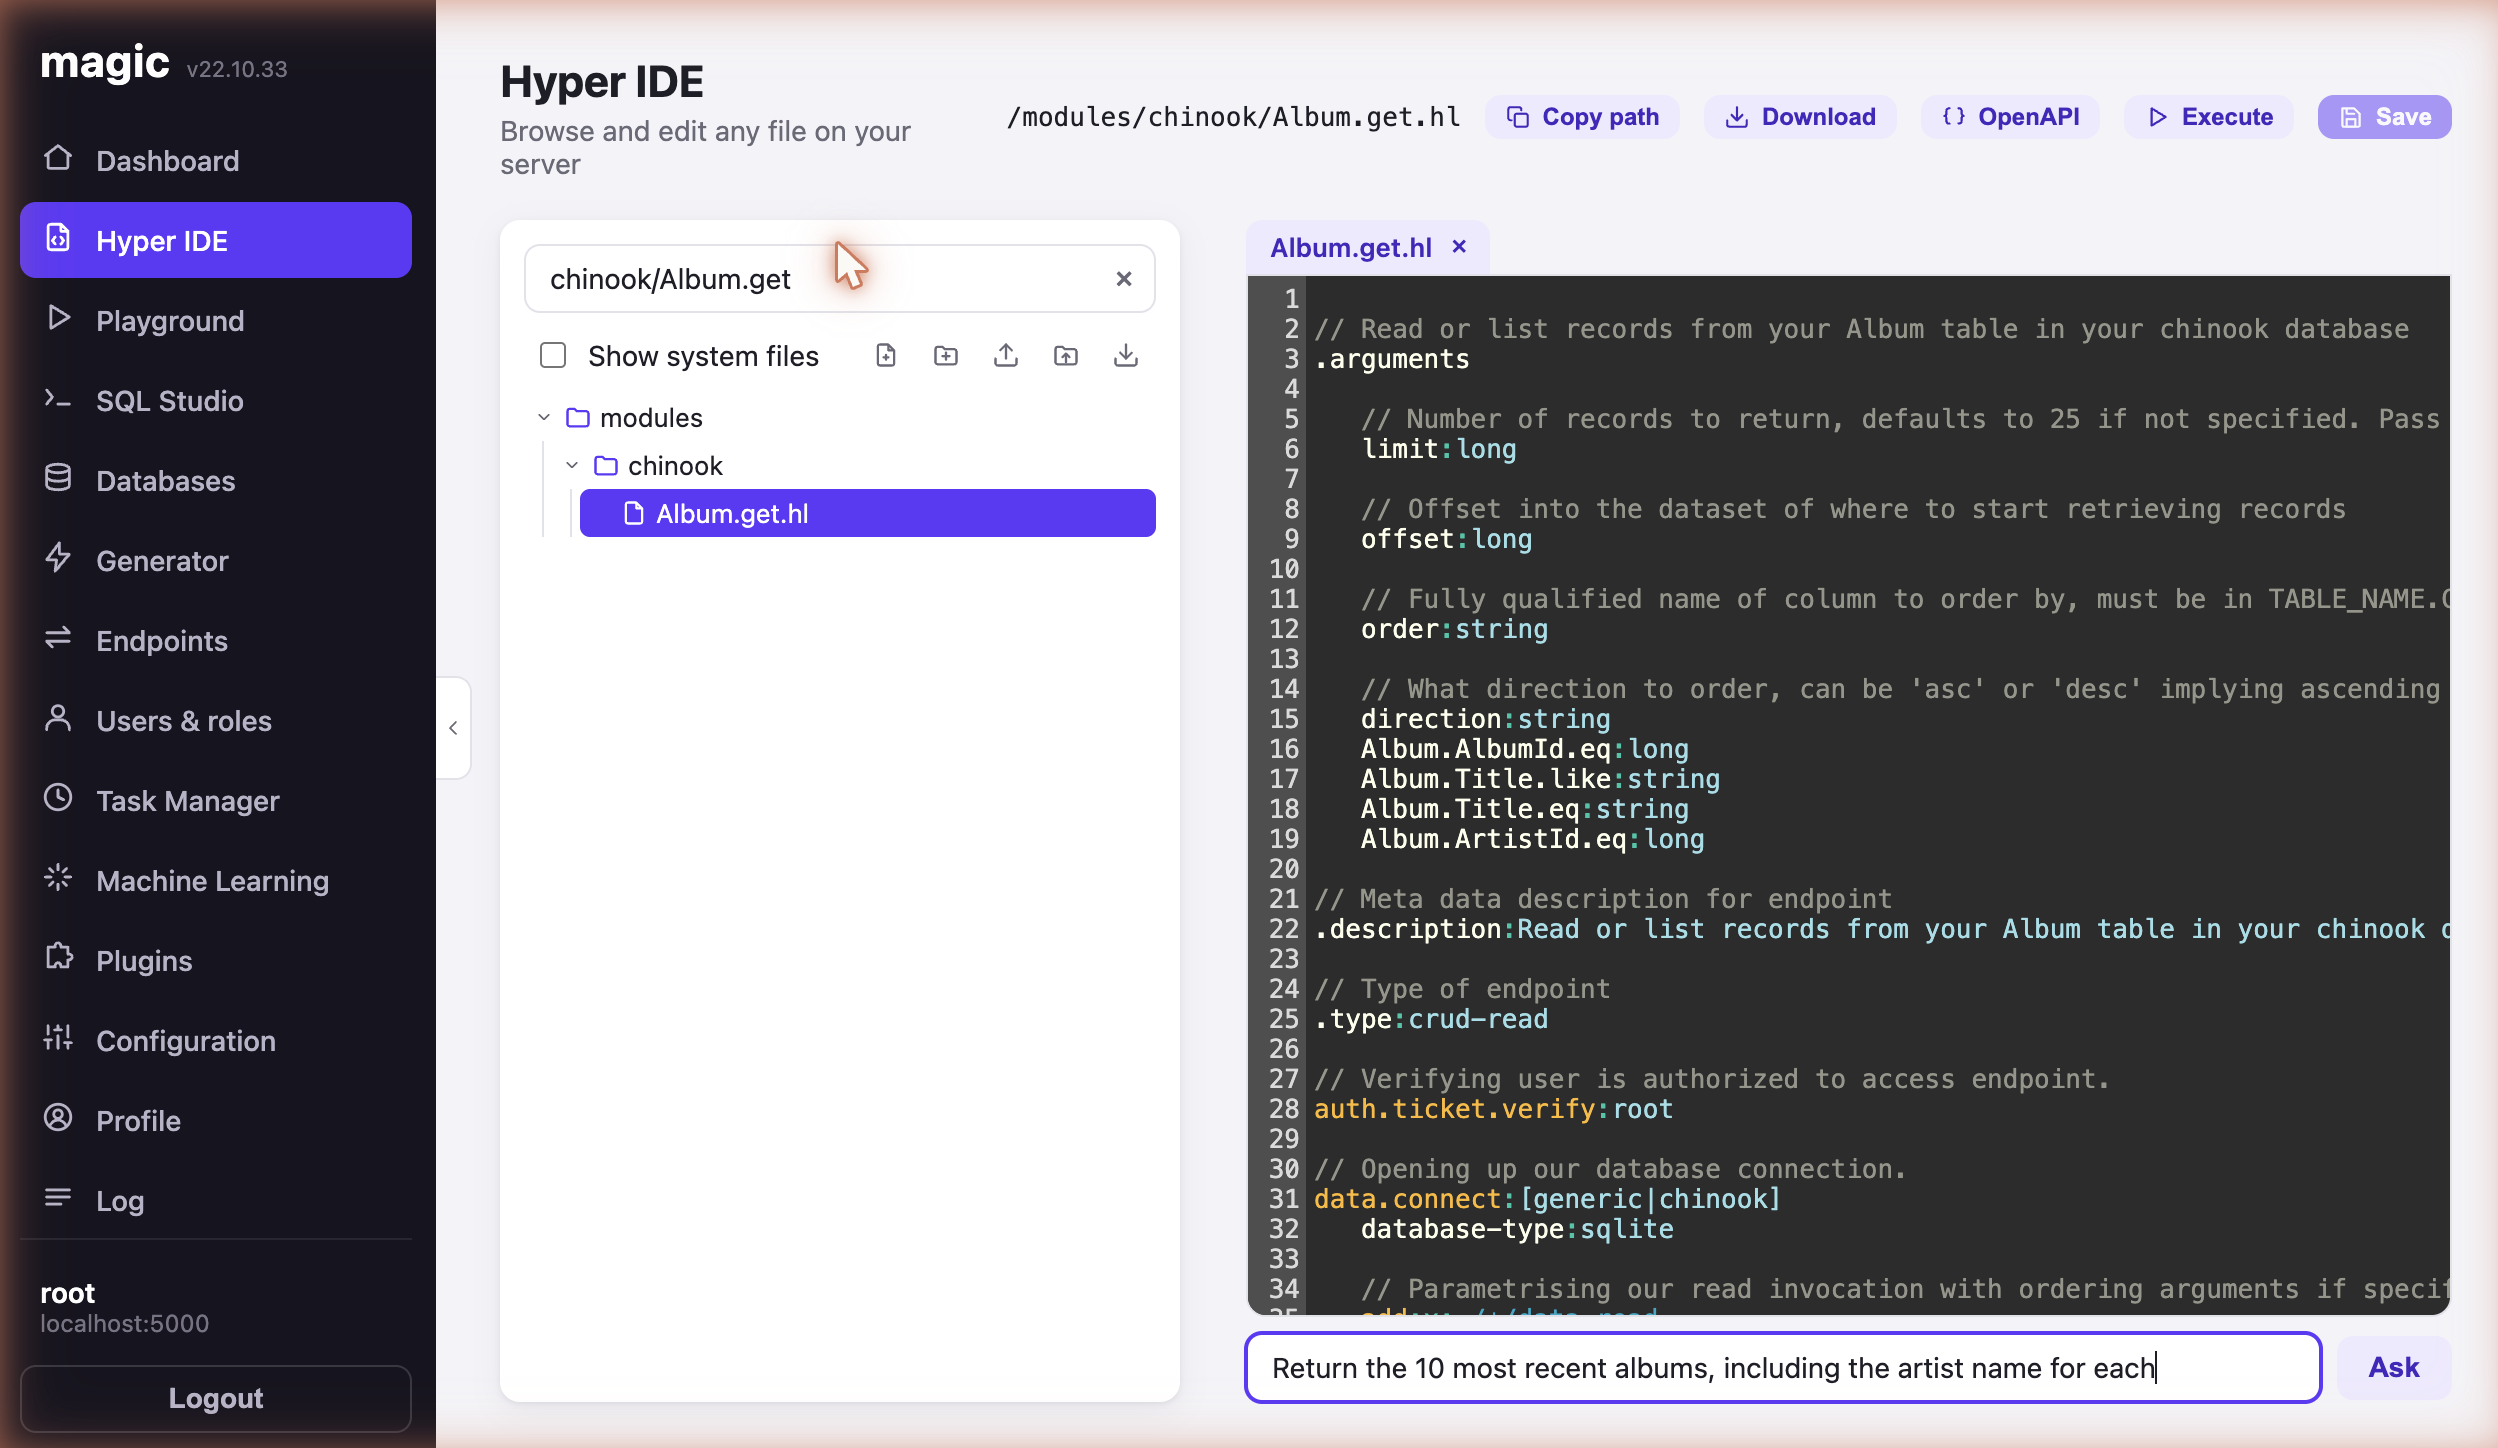Collapse the sidebar with the arrow handle

[453, 728]
